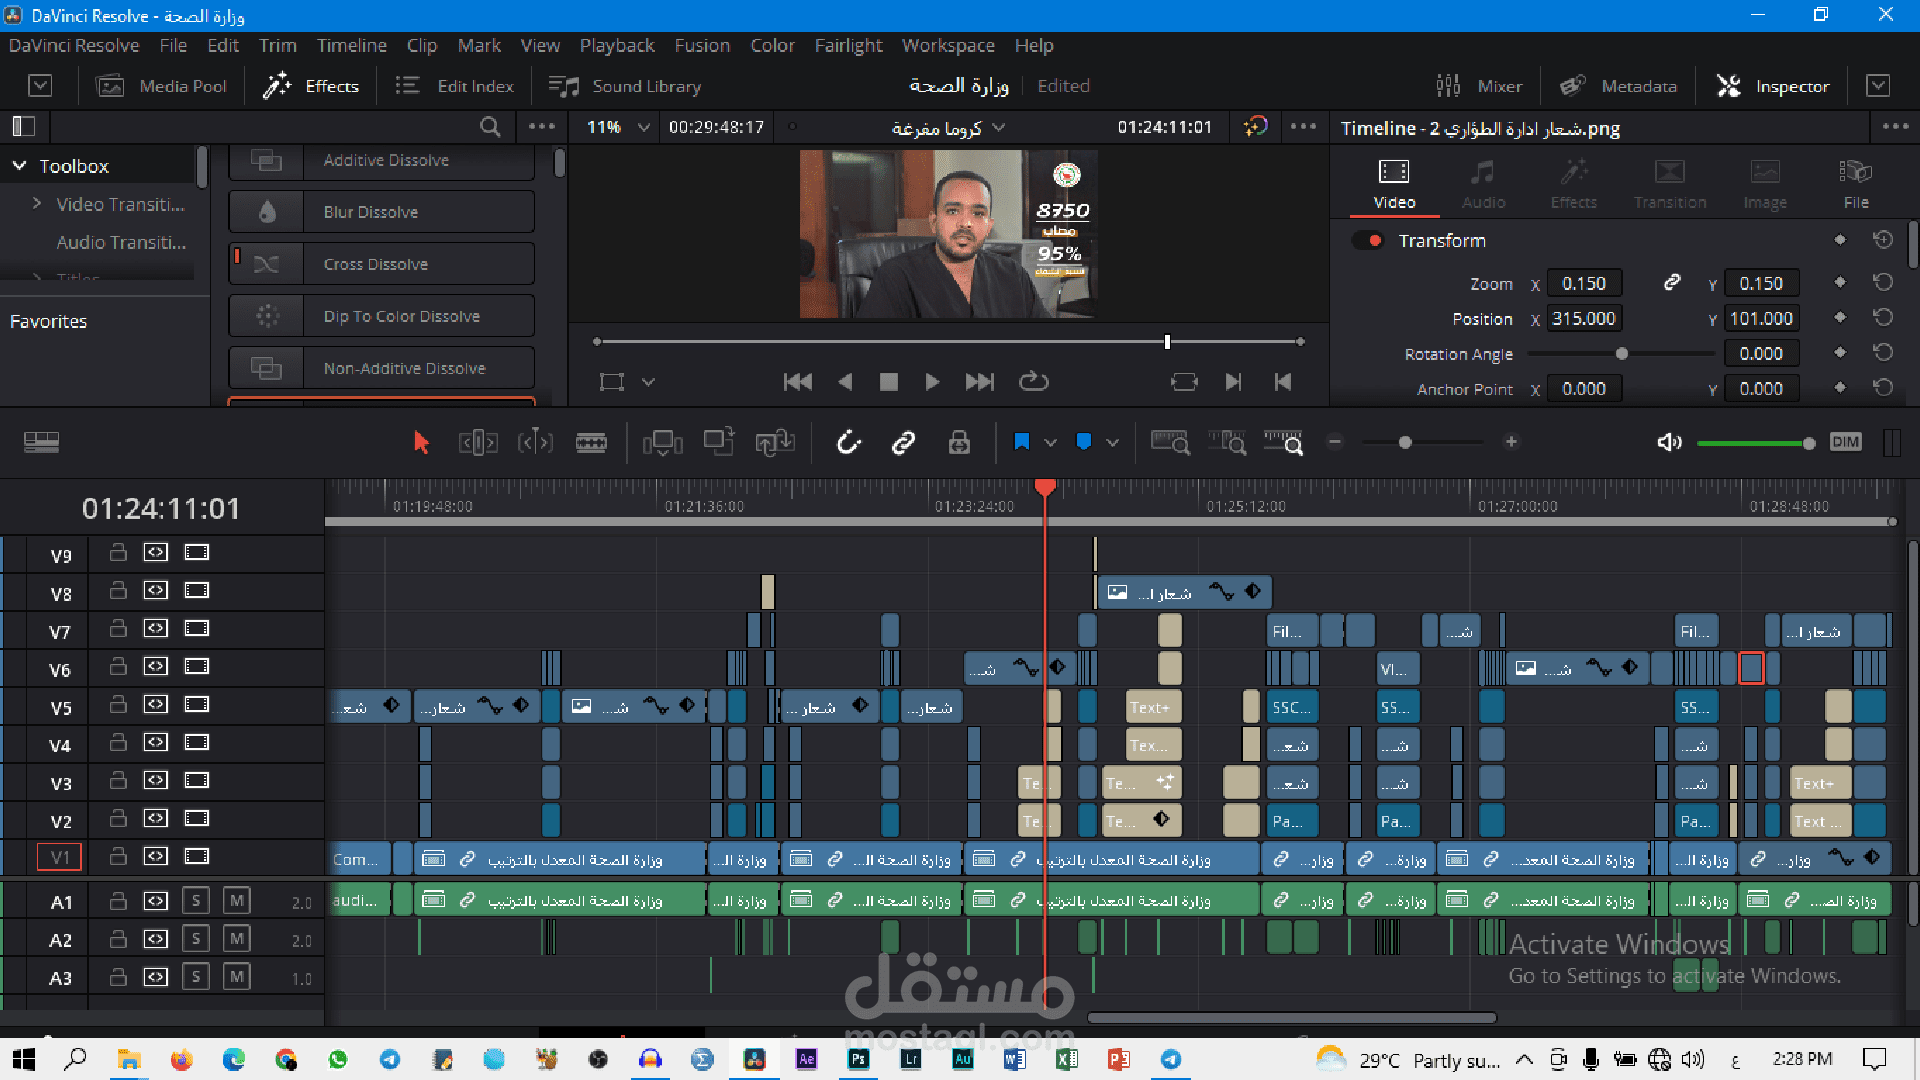Open flag color dropdown arrow
Screen dimensions: 1920x1080
coord(1050,442)
